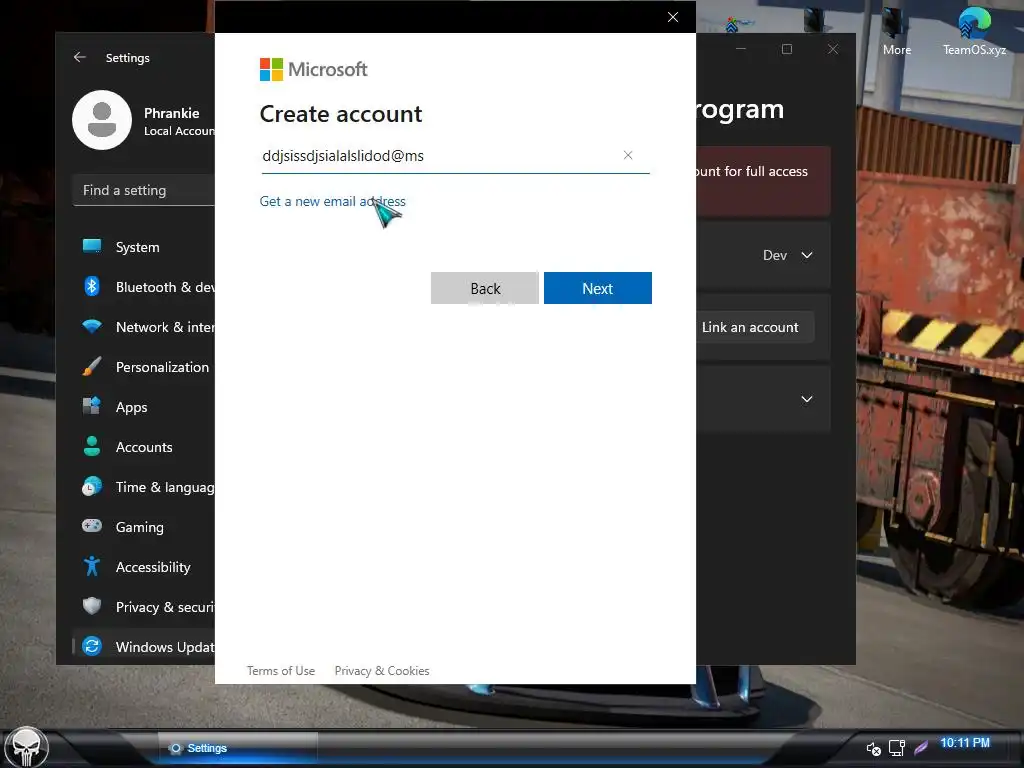Click the Windows Update refresh icon
The width and height of the screenshot is (1024, 768).
pyautogui.click(x=92, y=646)
